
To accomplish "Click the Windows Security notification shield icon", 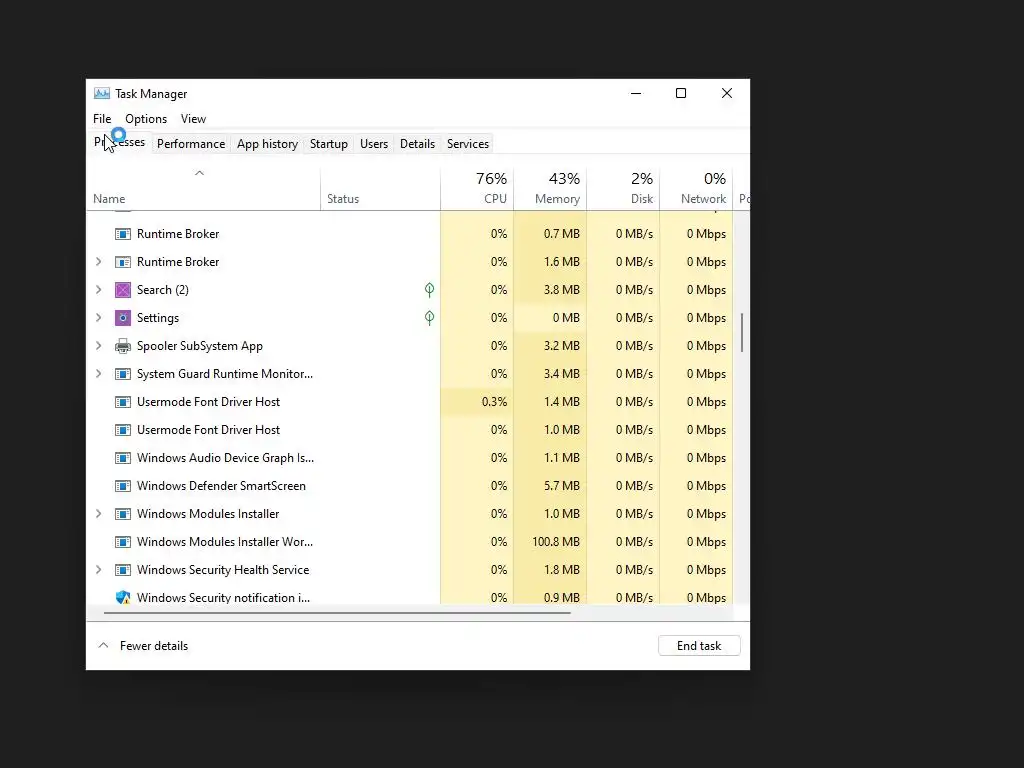I will coord(123,598).
